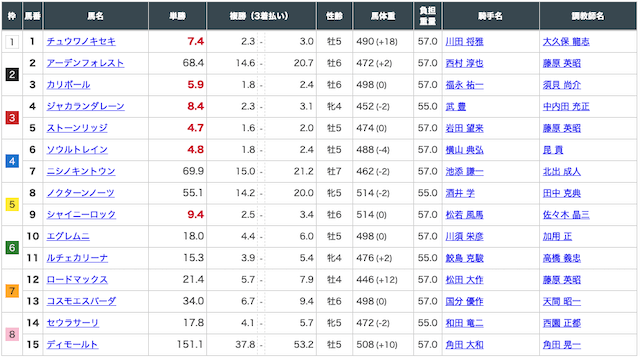Screen dimensions: 640x360
Task: Click the yellow bracket 5 badge
Action: (x=12, y=204)
